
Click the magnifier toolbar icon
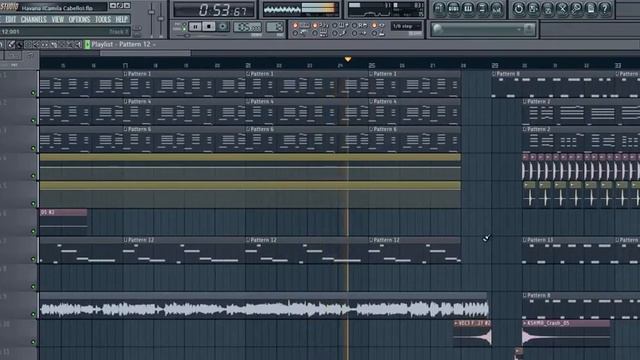pos(576,9)
